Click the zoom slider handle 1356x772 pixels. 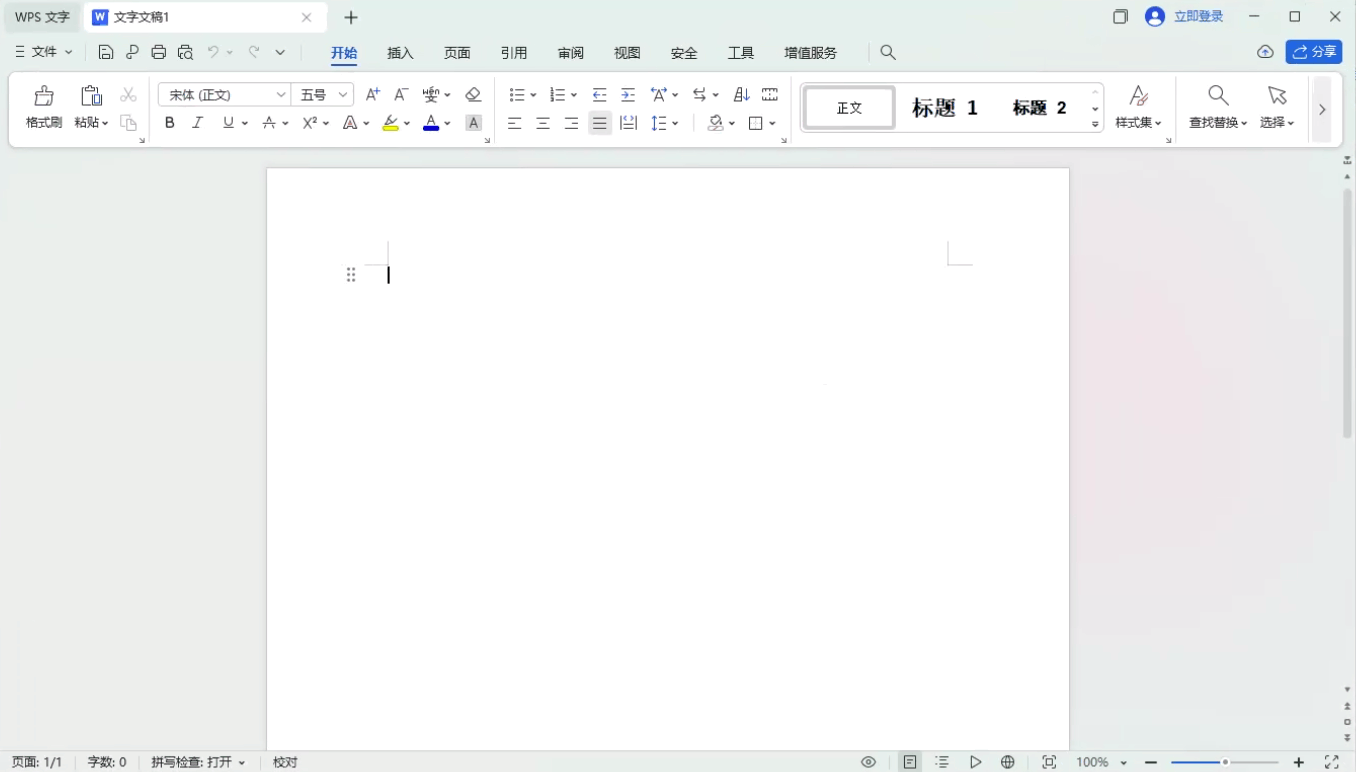tap(1225, 762)
